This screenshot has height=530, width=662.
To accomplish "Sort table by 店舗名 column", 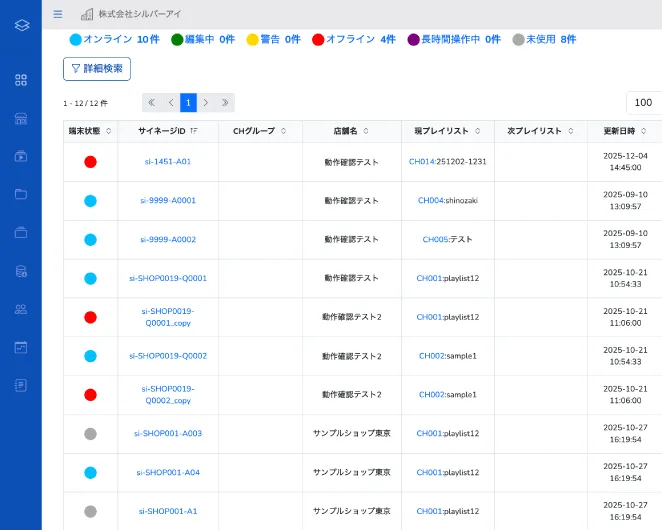I will (x=351, y=131).
